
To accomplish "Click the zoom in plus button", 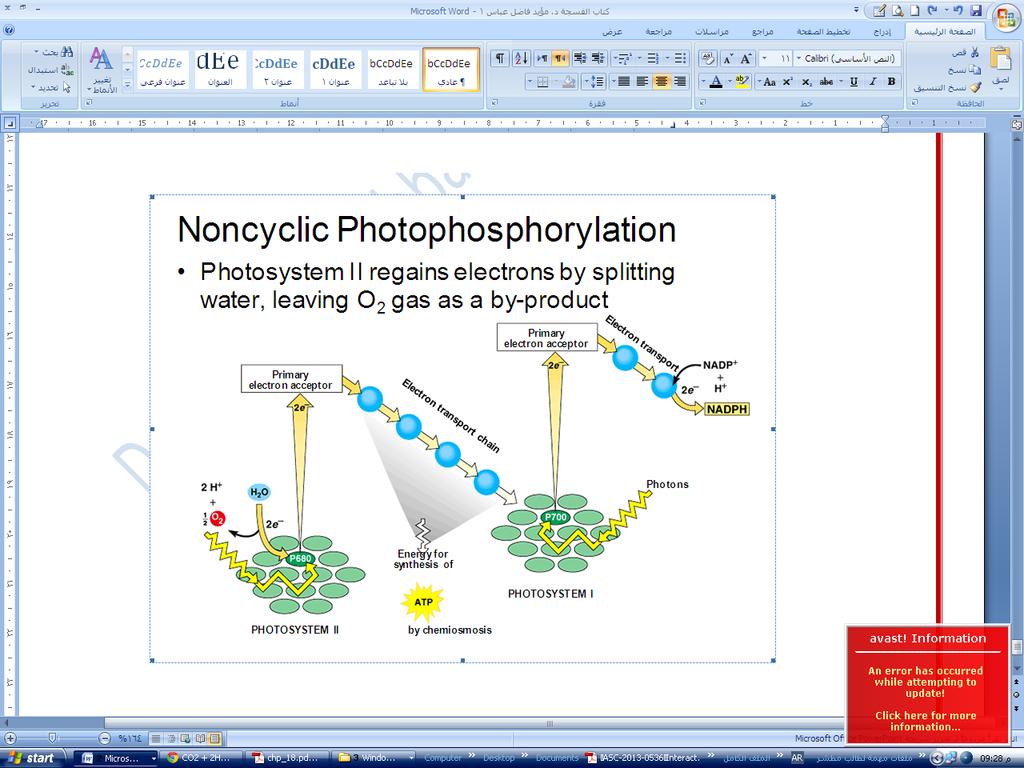I will click(x=10, y=738).
